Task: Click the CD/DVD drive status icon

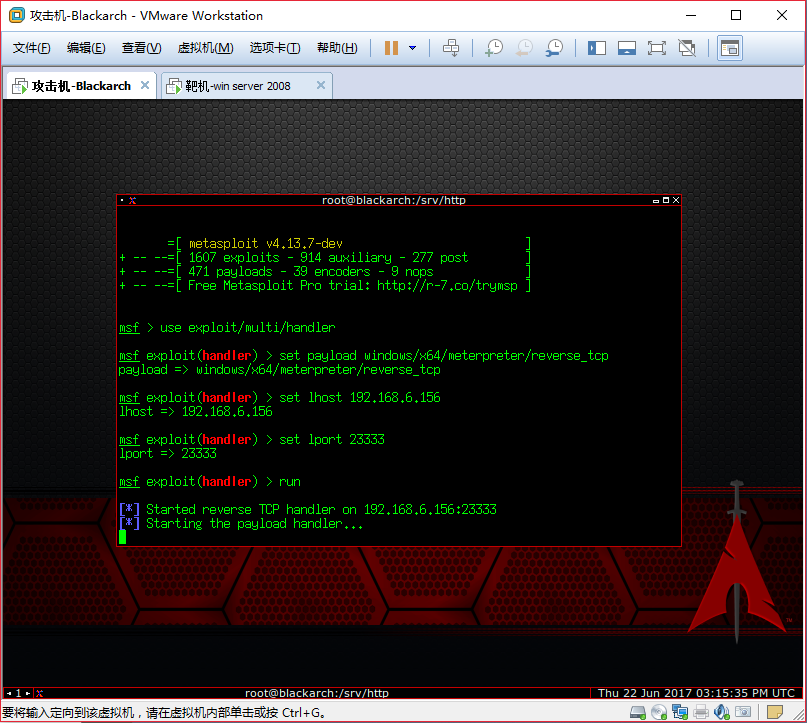Action: coord(659,712)
